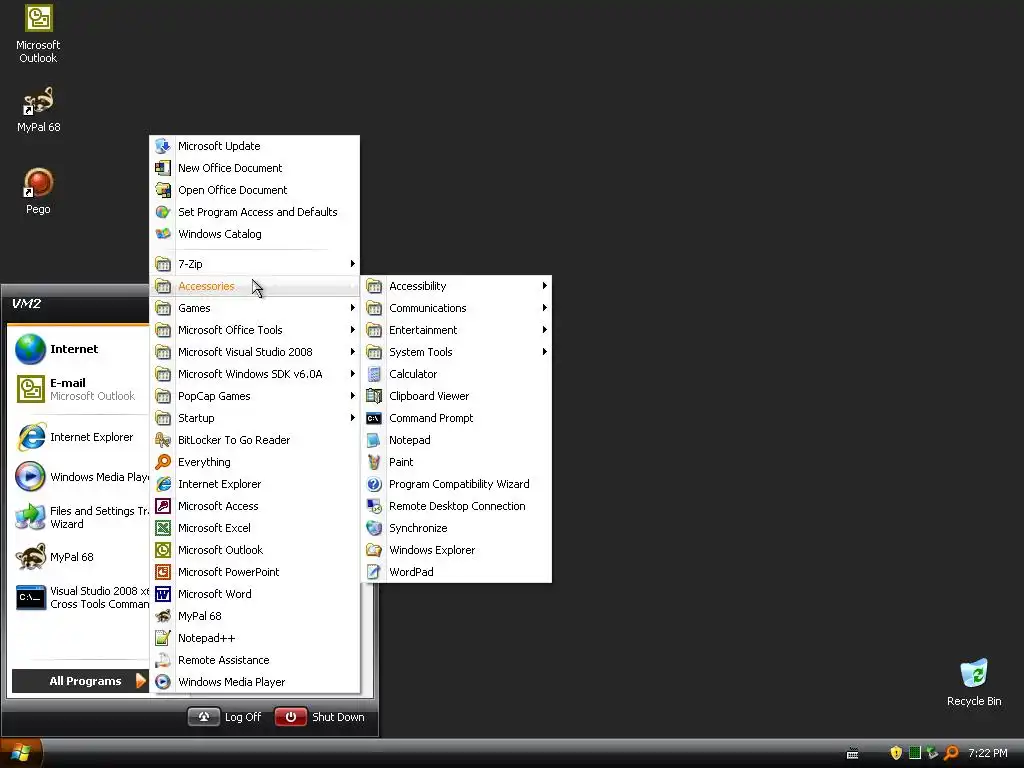This screenshot has height=768, width=1024.
Task: Click the Microsoft Access icon
Action: coord(163,506)
